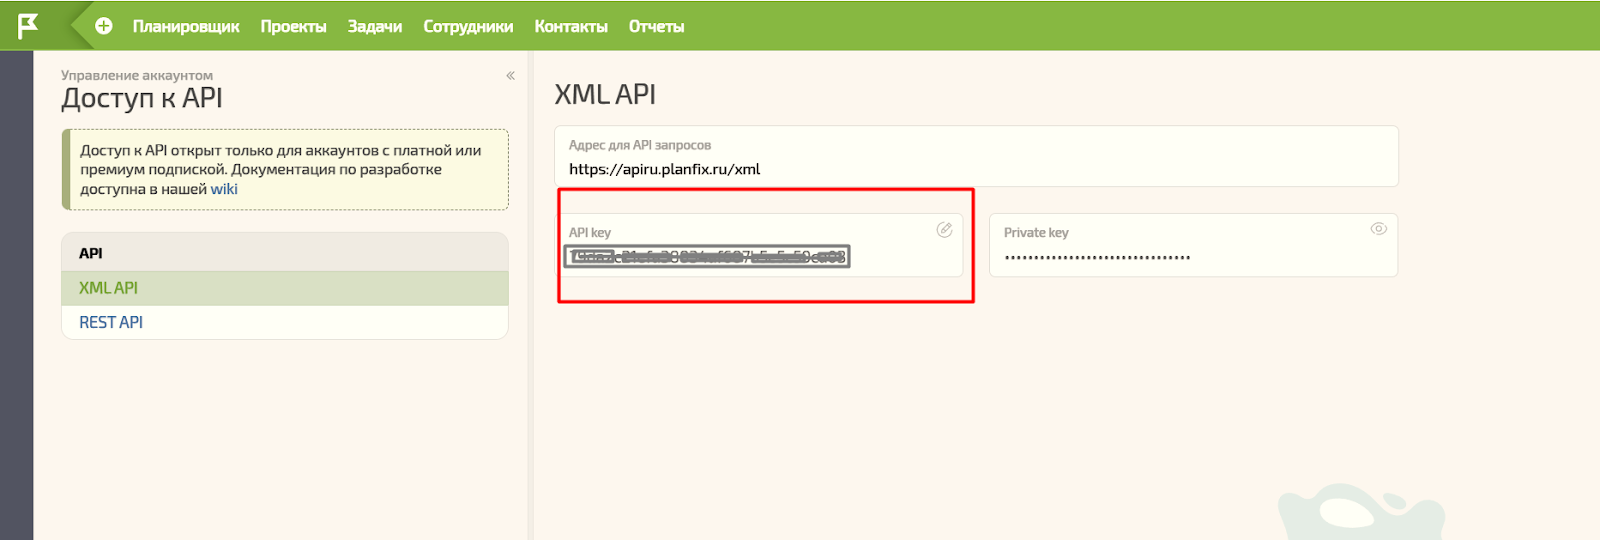Go to Задачи in top menu
The height and width of the screenshot is (540, 1600).
click(375, 27)
